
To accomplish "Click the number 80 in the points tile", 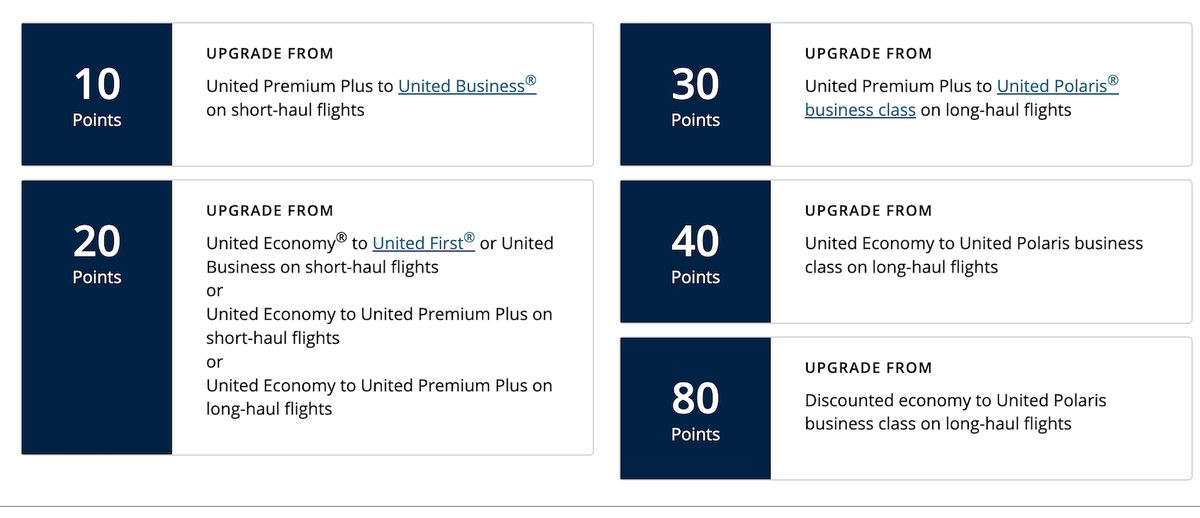I will [x=695, y=398].
